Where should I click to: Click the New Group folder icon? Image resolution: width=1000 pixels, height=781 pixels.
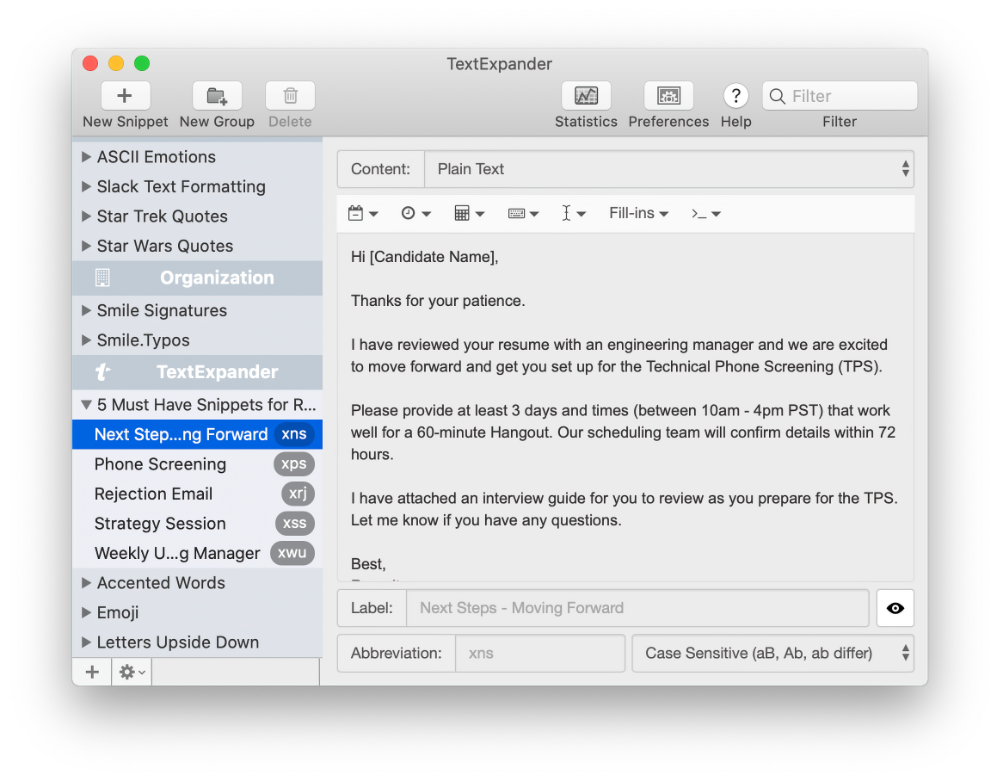click(217, 96)
